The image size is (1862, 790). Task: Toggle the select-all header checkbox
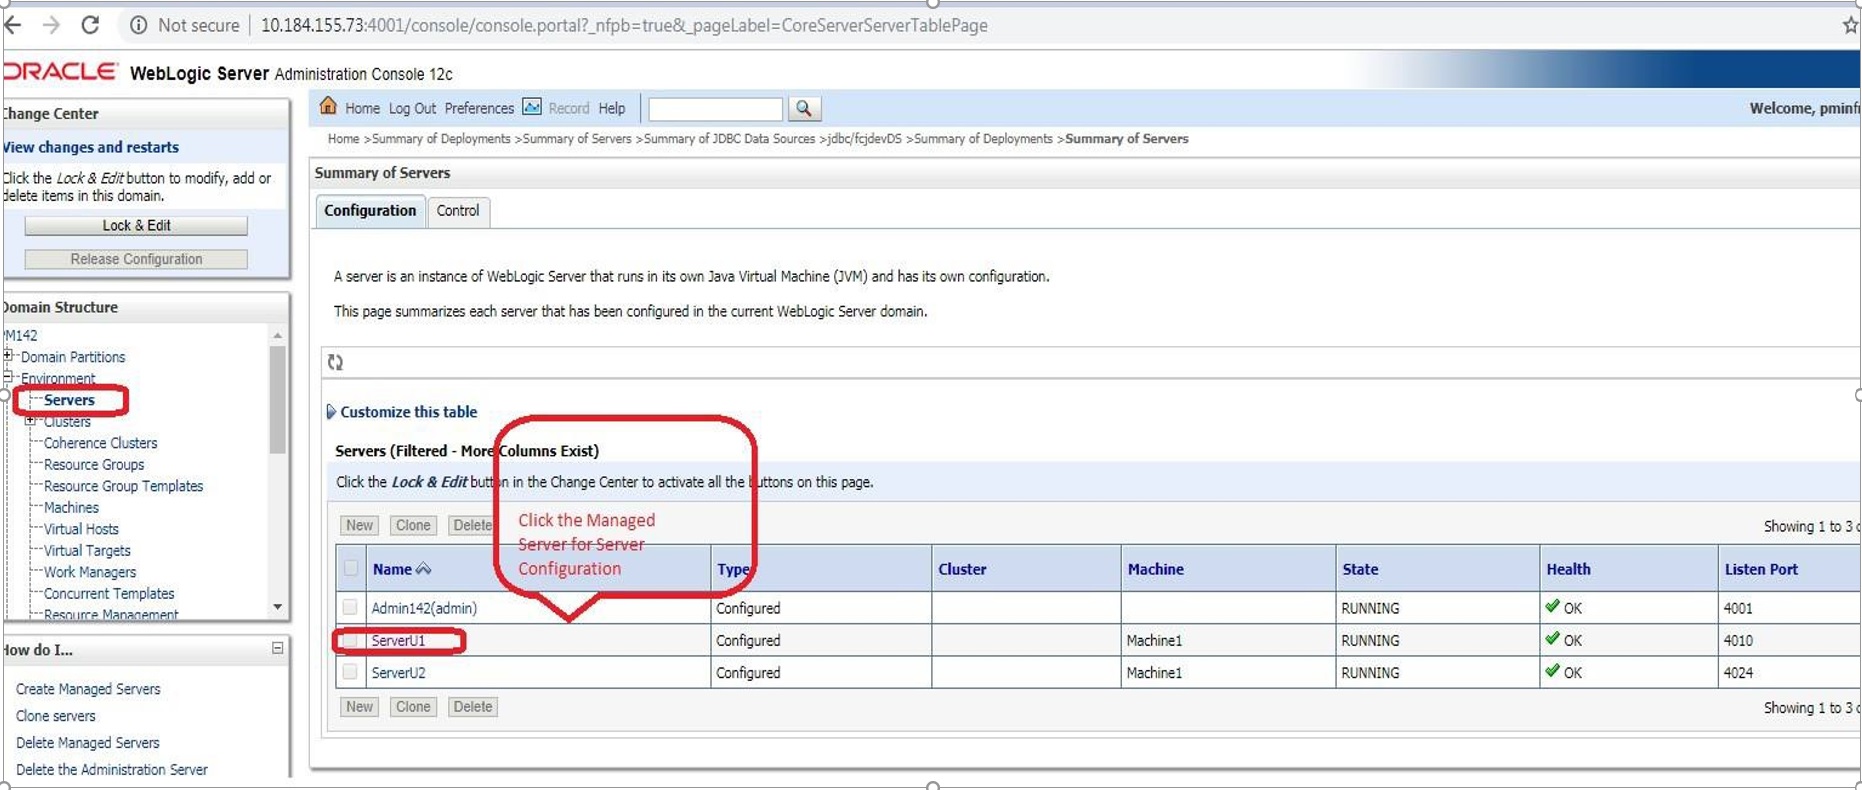point(351,568)
